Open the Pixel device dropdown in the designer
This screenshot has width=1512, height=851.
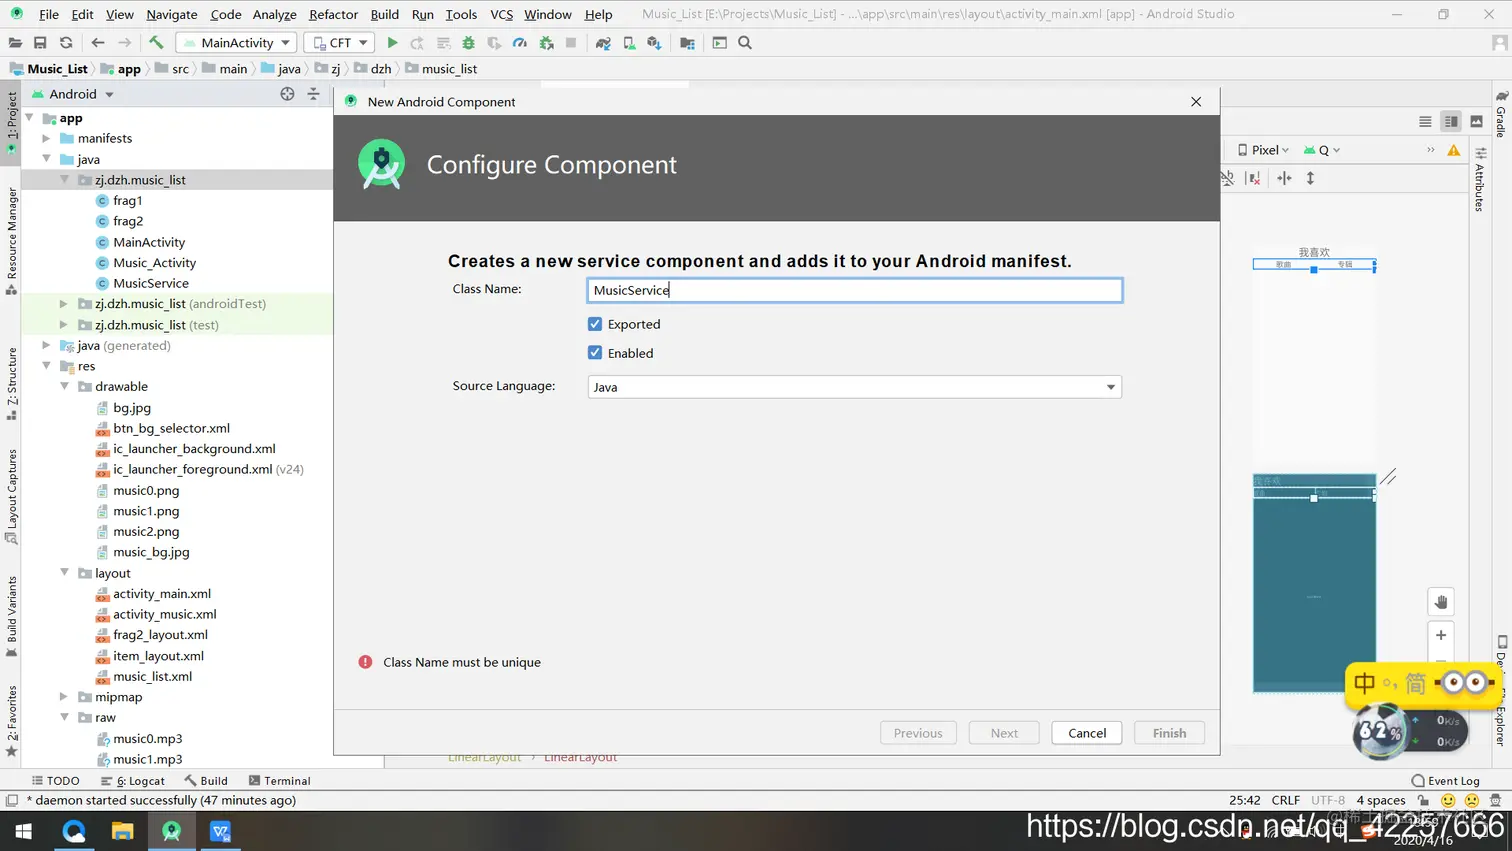[1263, 150]
